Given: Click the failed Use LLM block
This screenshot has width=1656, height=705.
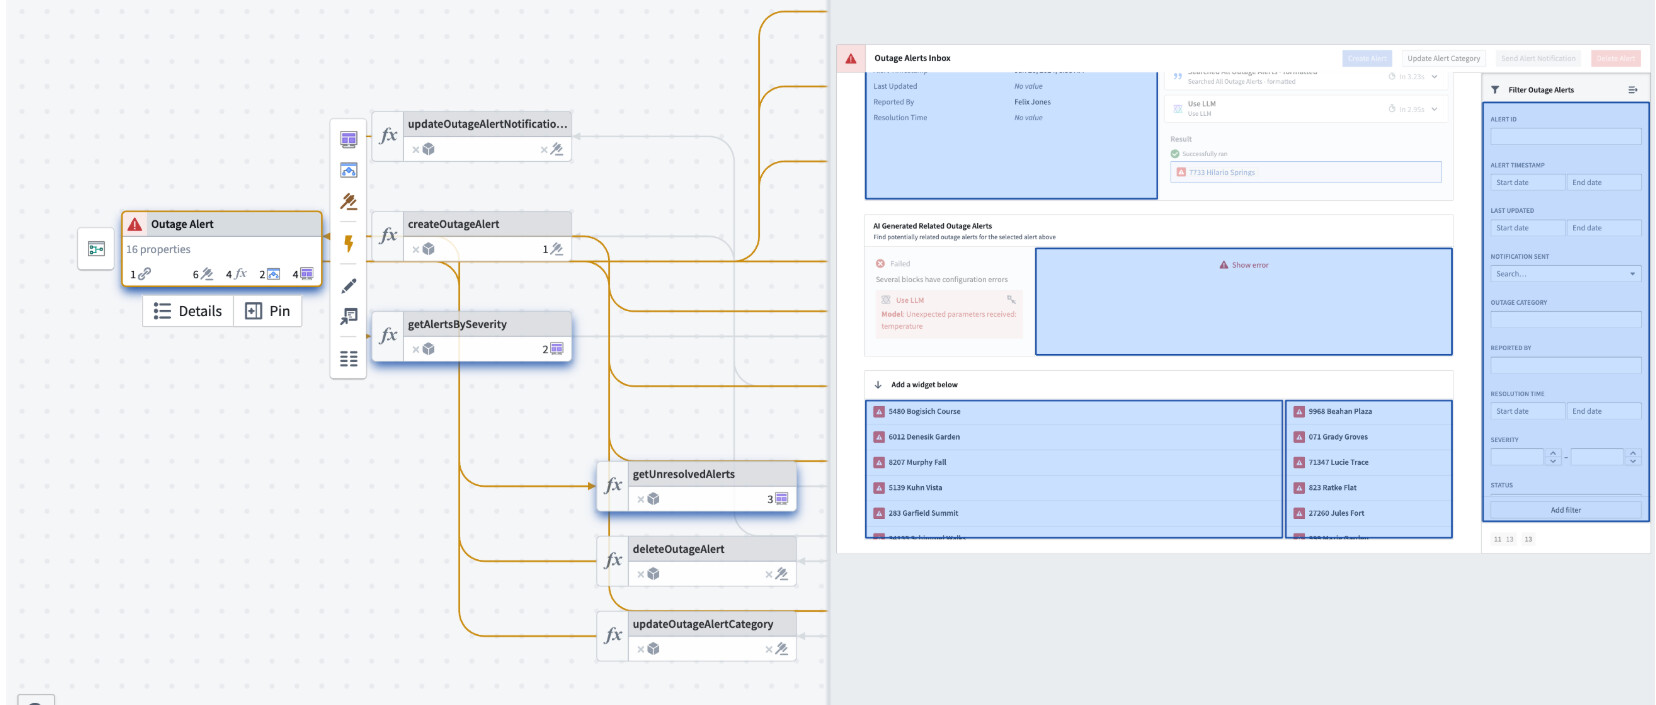Looking at the screenshot, I should 949,313.
